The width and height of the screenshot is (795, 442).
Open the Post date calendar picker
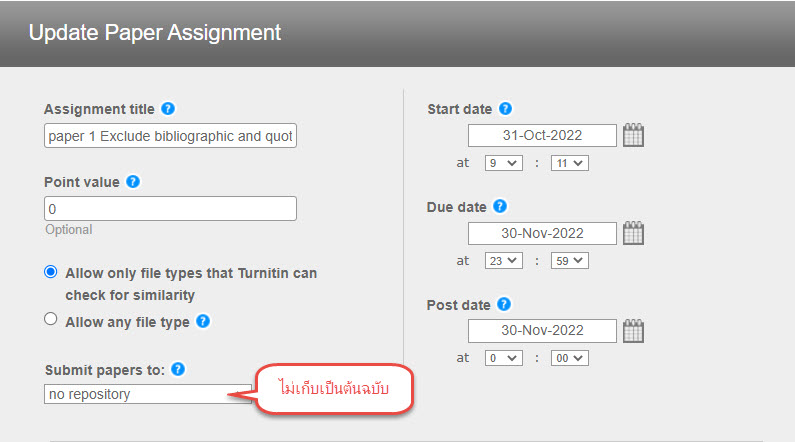pyautogui.click(x=633, y=331)
